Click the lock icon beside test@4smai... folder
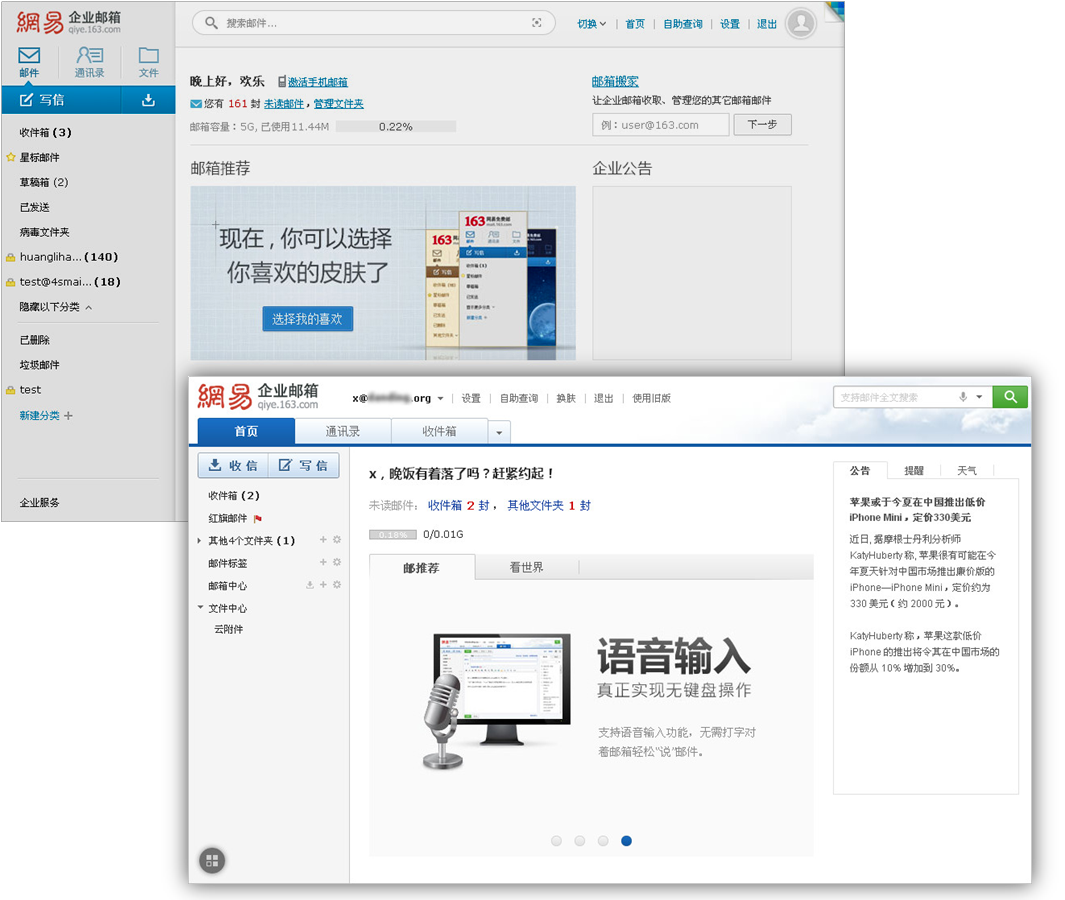The width and height of the screenshot is (1065, 900). pyautogui.click(x=10, y=283)
